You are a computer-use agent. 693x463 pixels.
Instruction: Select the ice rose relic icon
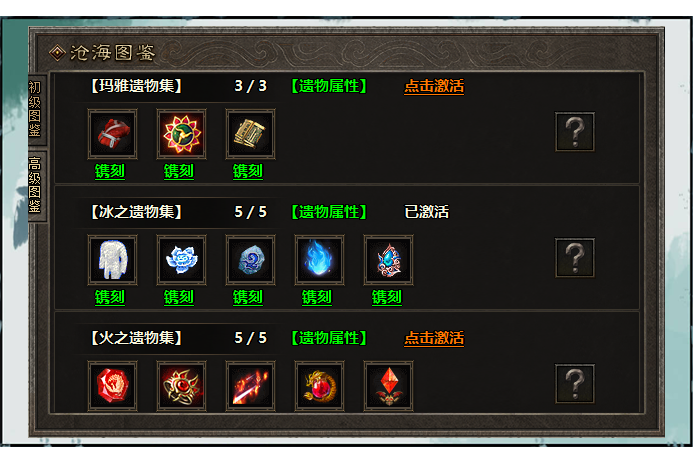click(x=181, y=260)
